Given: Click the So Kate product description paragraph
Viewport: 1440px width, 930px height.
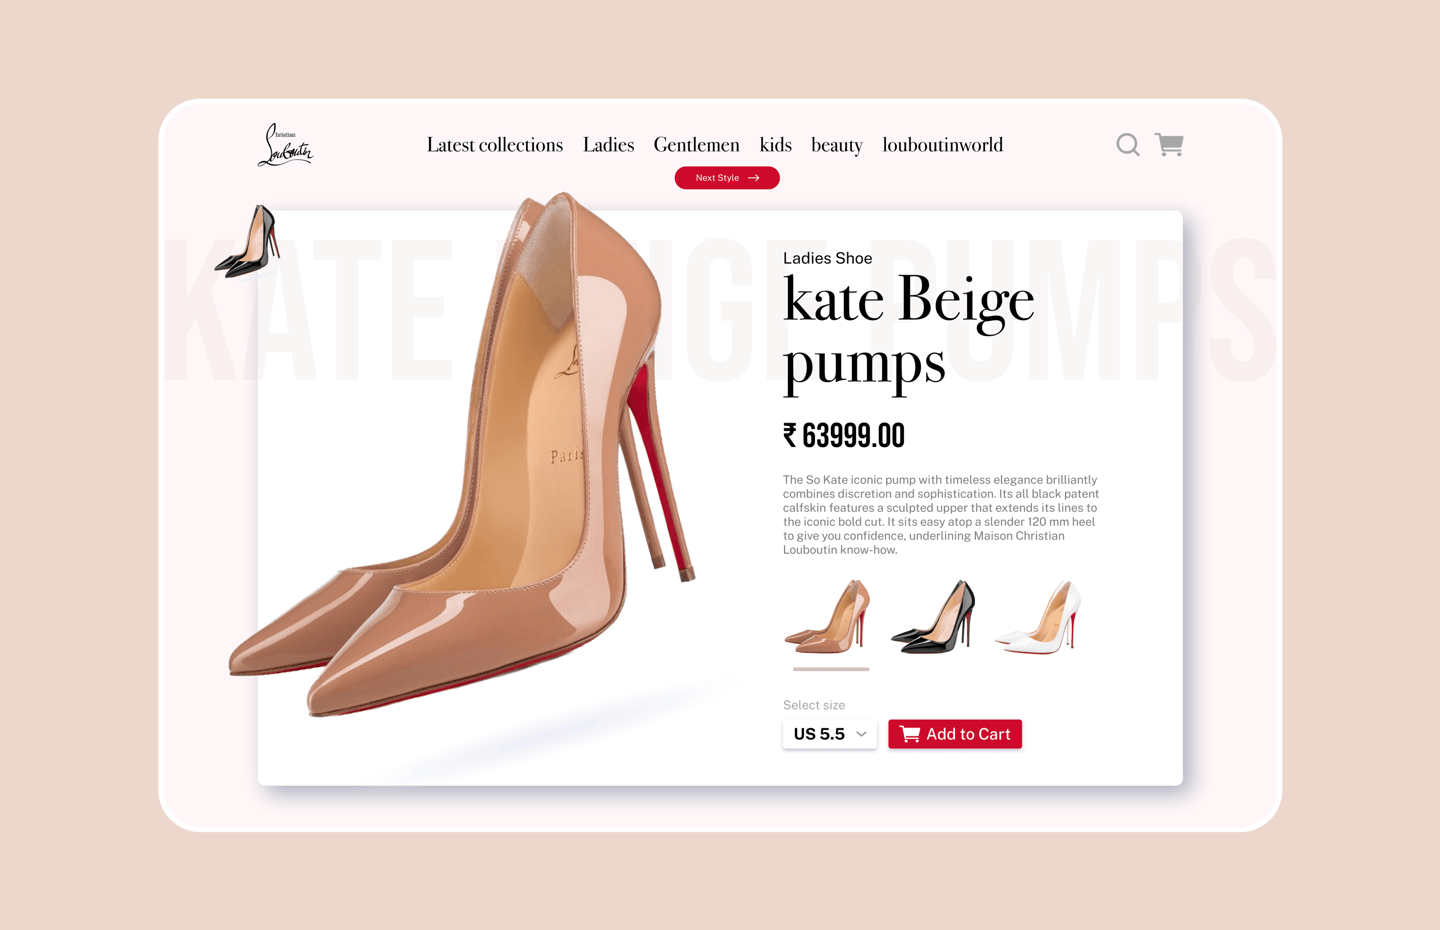Looking at the screenshot, I should 941,515.
